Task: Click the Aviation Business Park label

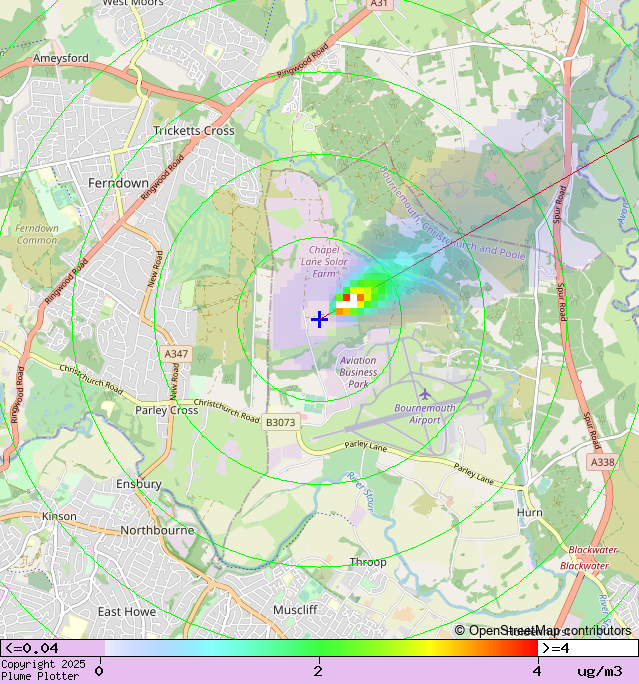Action: [358, 372]
